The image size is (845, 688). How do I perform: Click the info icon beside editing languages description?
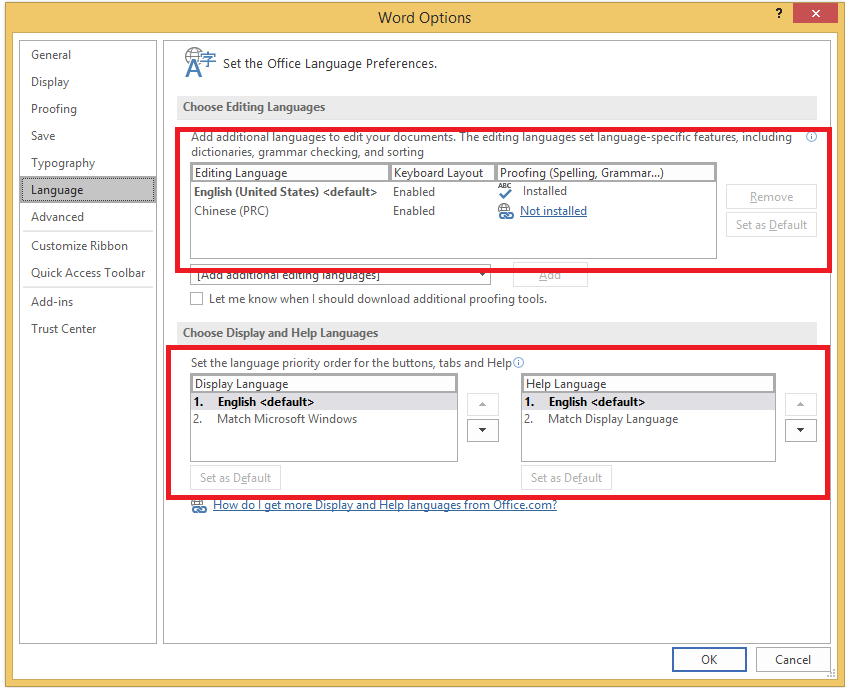point(811,137)
